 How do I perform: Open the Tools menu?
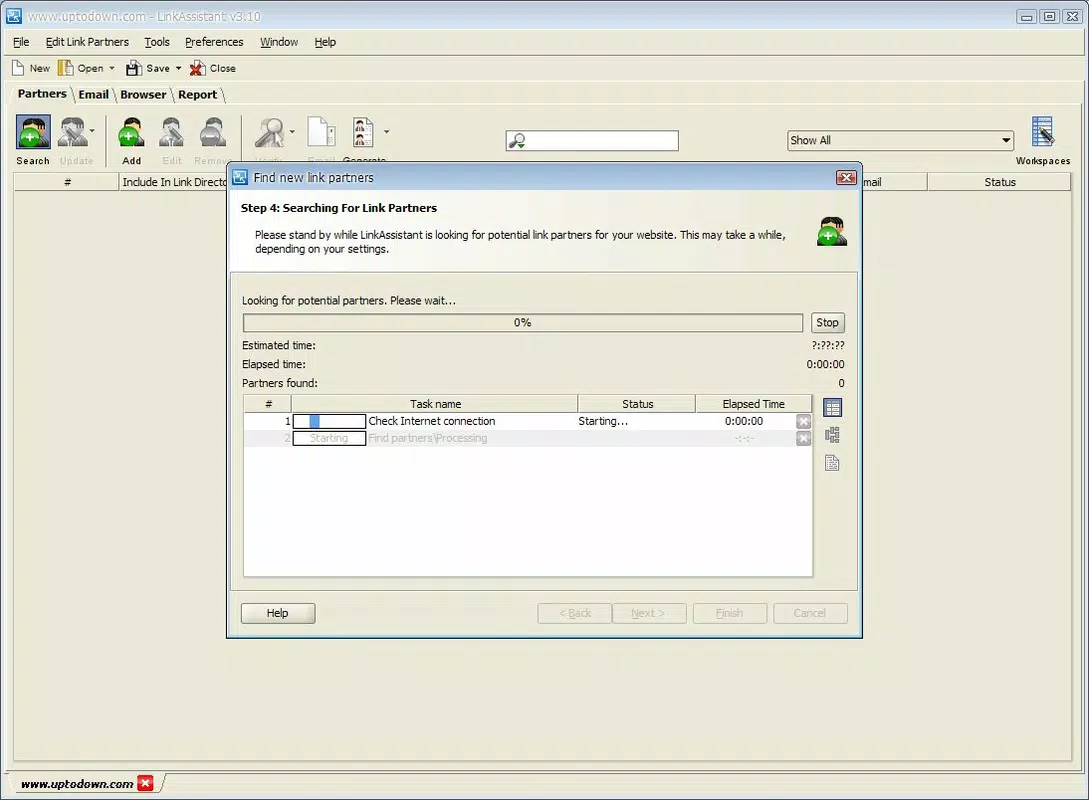(157, 42)
